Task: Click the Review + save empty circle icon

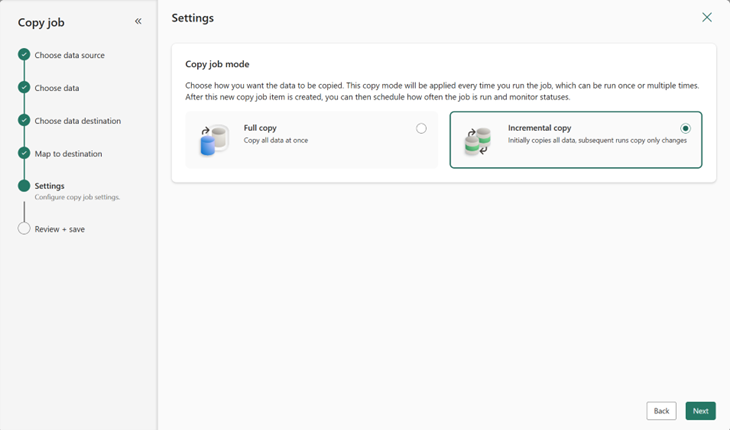Action: pyautogui.click(x=24, y=229)
